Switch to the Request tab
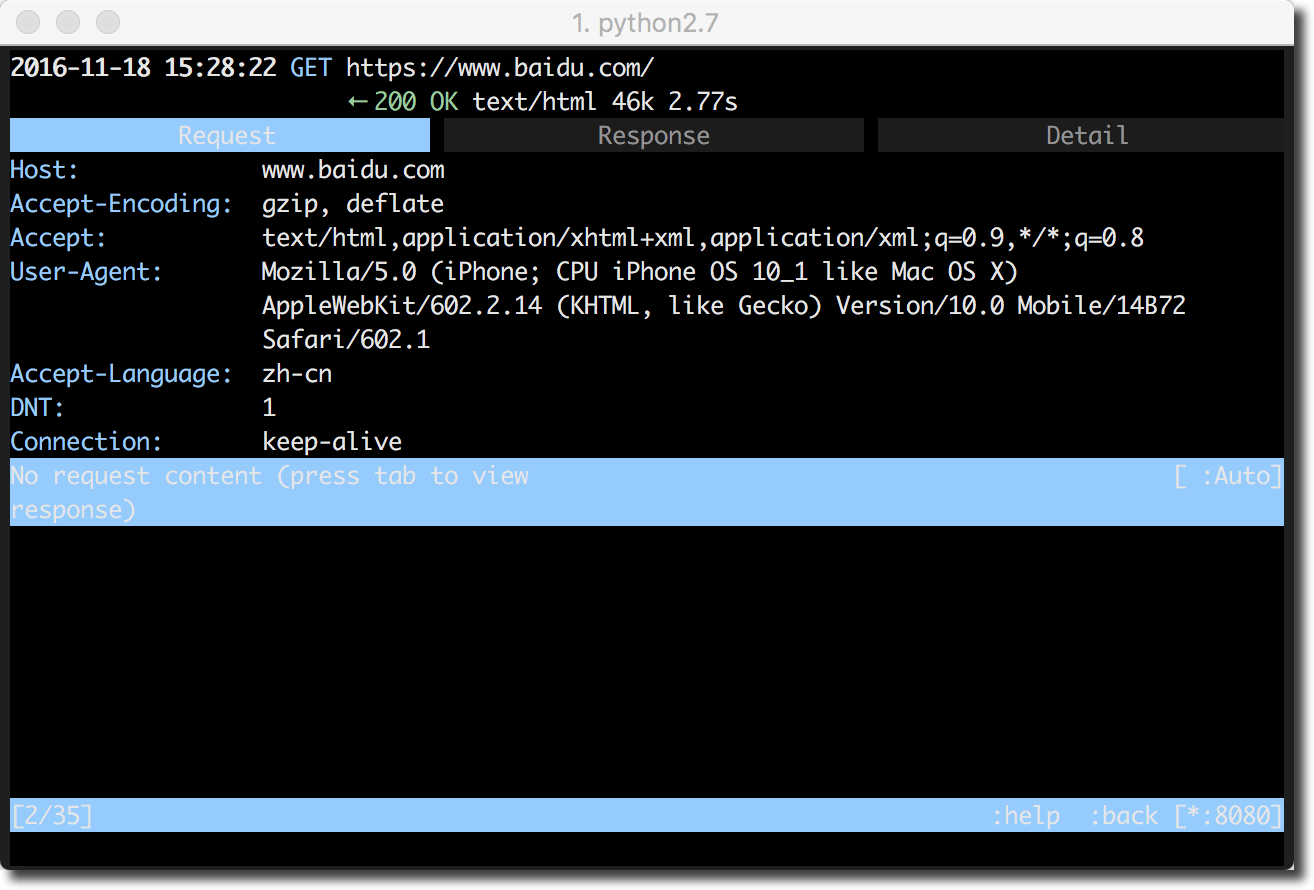1314x890 pixels. coord(220,136)
